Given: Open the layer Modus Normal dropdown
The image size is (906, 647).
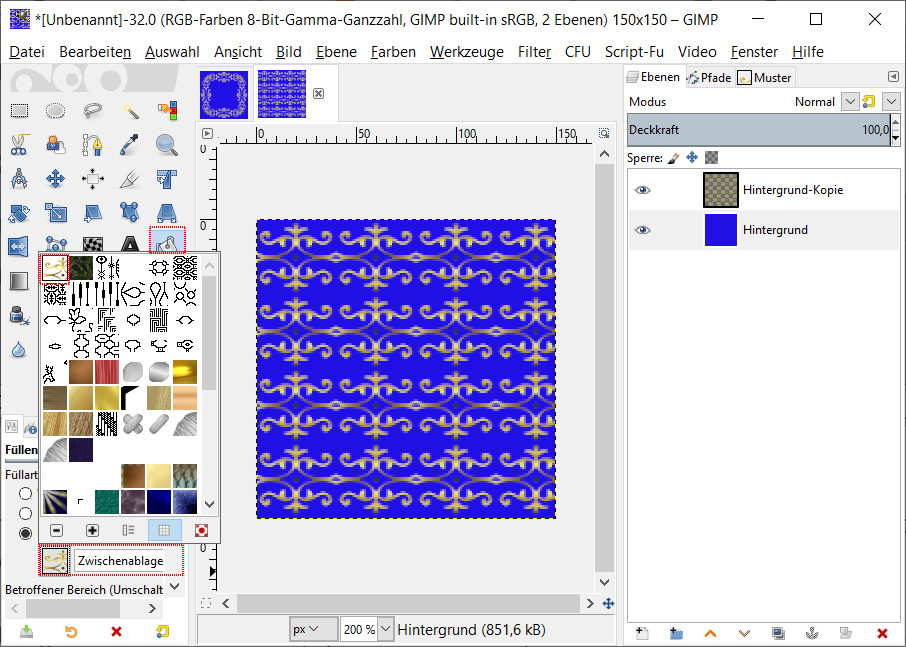Looking at the screenshot, I should pyautogui.click(x=849, y=102).
